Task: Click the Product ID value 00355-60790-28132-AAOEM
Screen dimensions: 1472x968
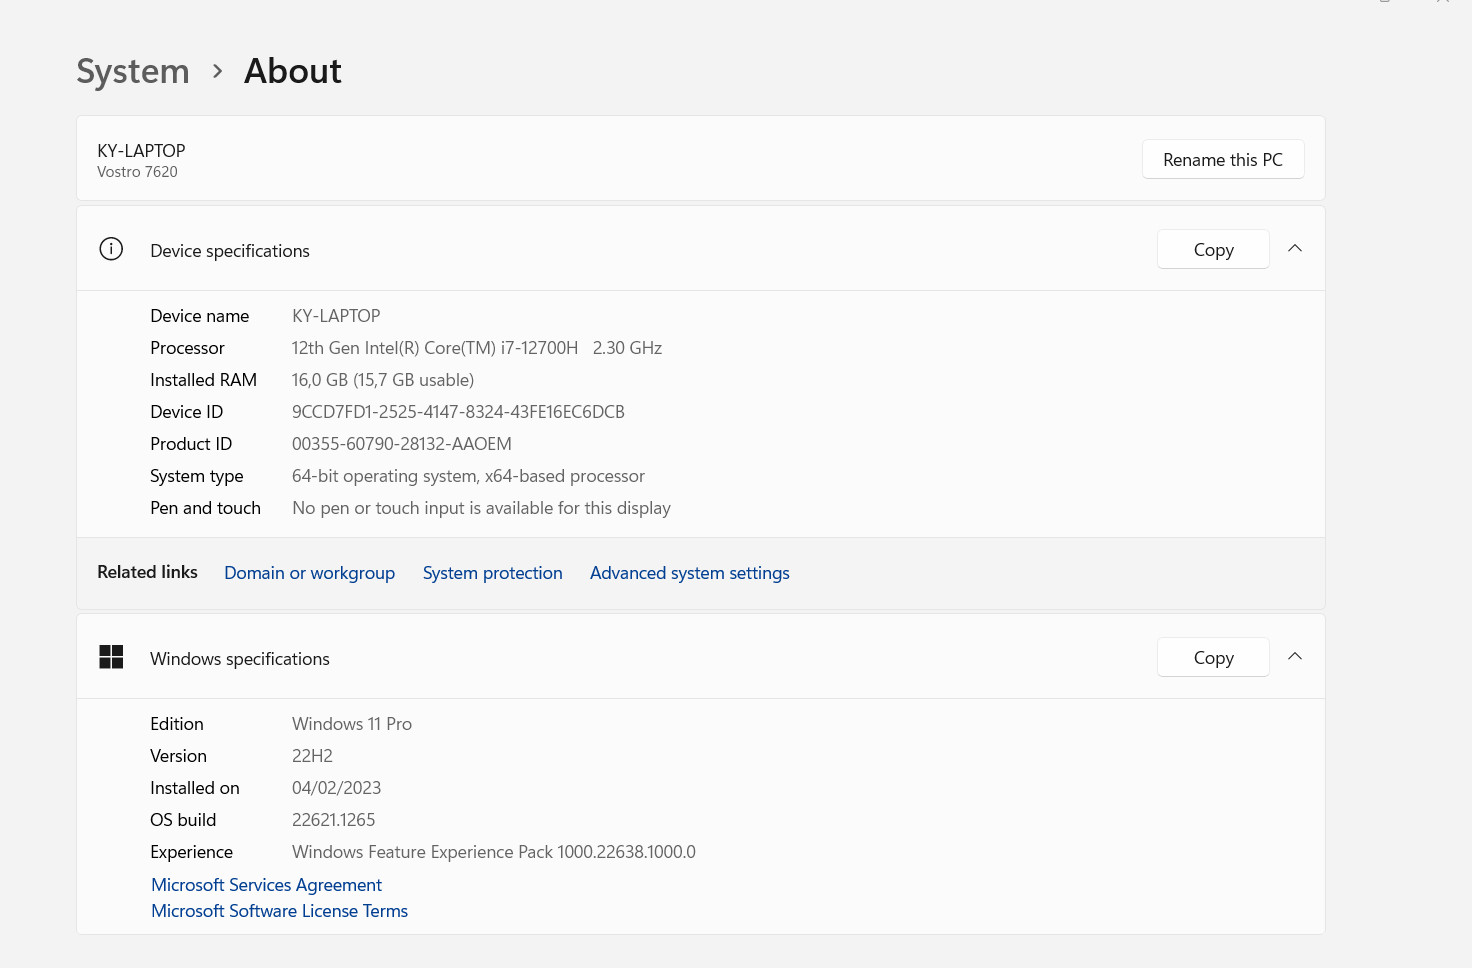Action: pyautogui.click(x=401, y=444)
